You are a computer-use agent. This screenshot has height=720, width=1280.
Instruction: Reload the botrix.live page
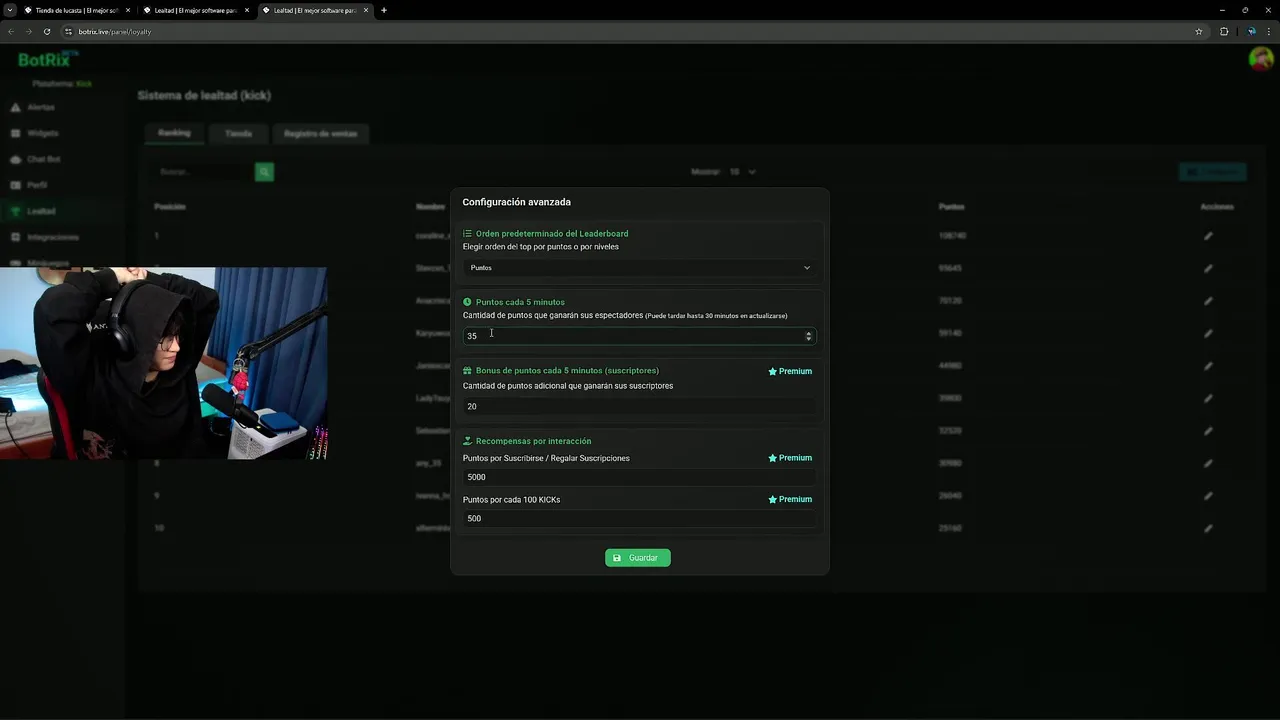click(47, 31)
